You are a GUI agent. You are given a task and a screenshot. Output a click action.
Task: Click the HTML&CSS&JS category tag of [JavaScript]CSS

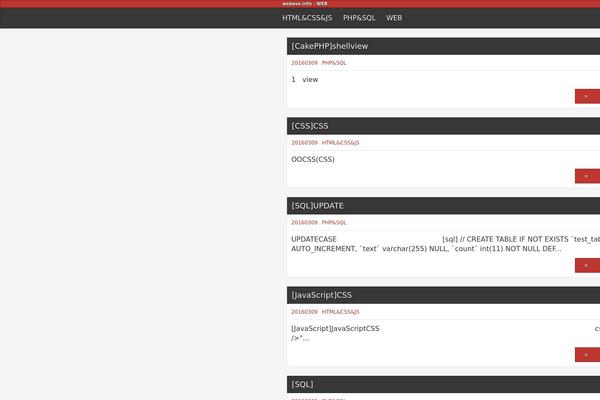pyautogui.click(x=340, y=312)
